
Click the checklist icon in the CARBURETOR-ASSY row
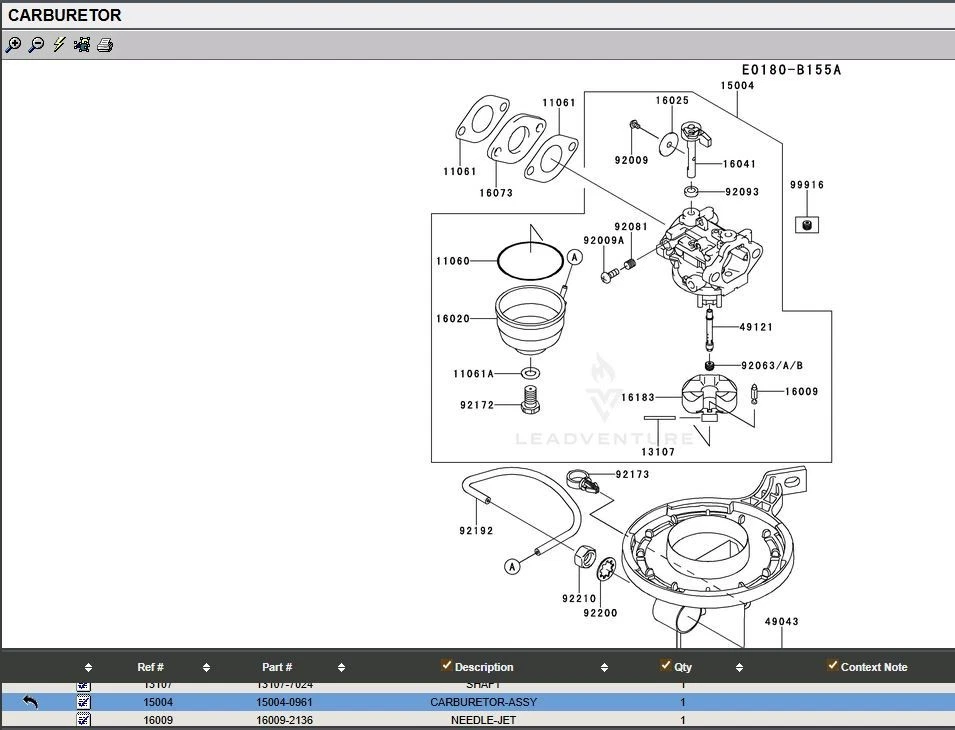coord(83,702)
